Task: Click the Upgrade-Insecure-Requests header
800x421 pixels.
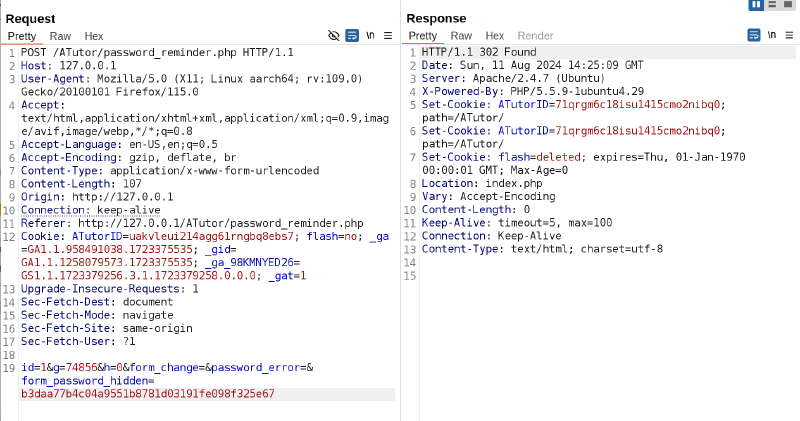Action: tap(110, 289)
